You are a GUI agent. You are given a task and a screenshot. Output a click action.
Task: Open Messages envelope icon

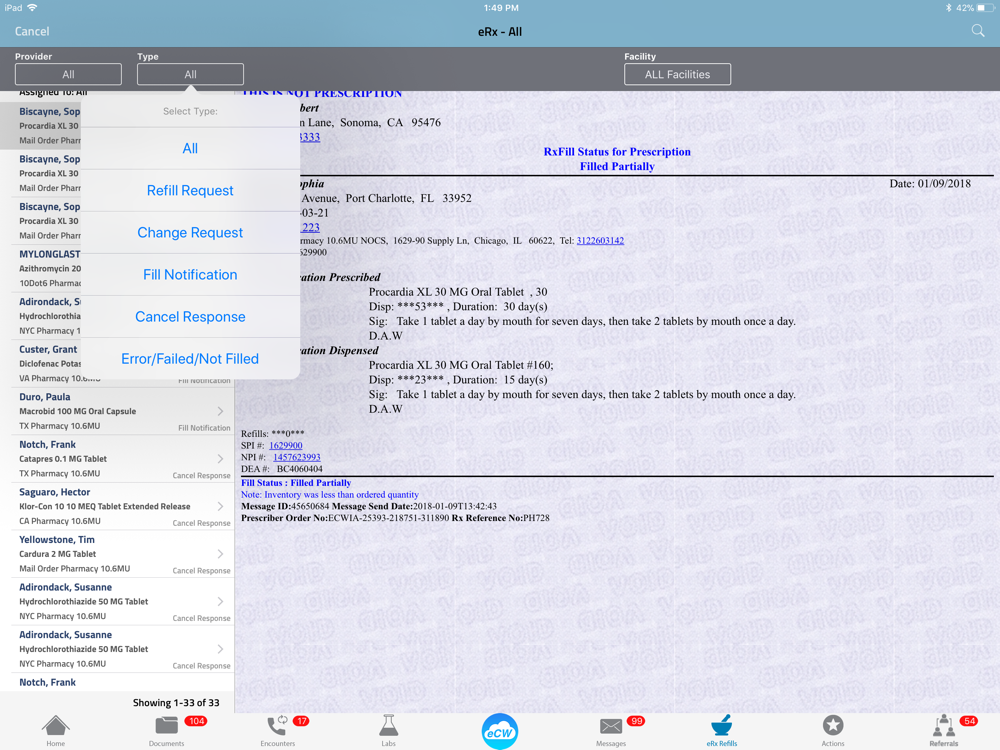pos(611,729)
